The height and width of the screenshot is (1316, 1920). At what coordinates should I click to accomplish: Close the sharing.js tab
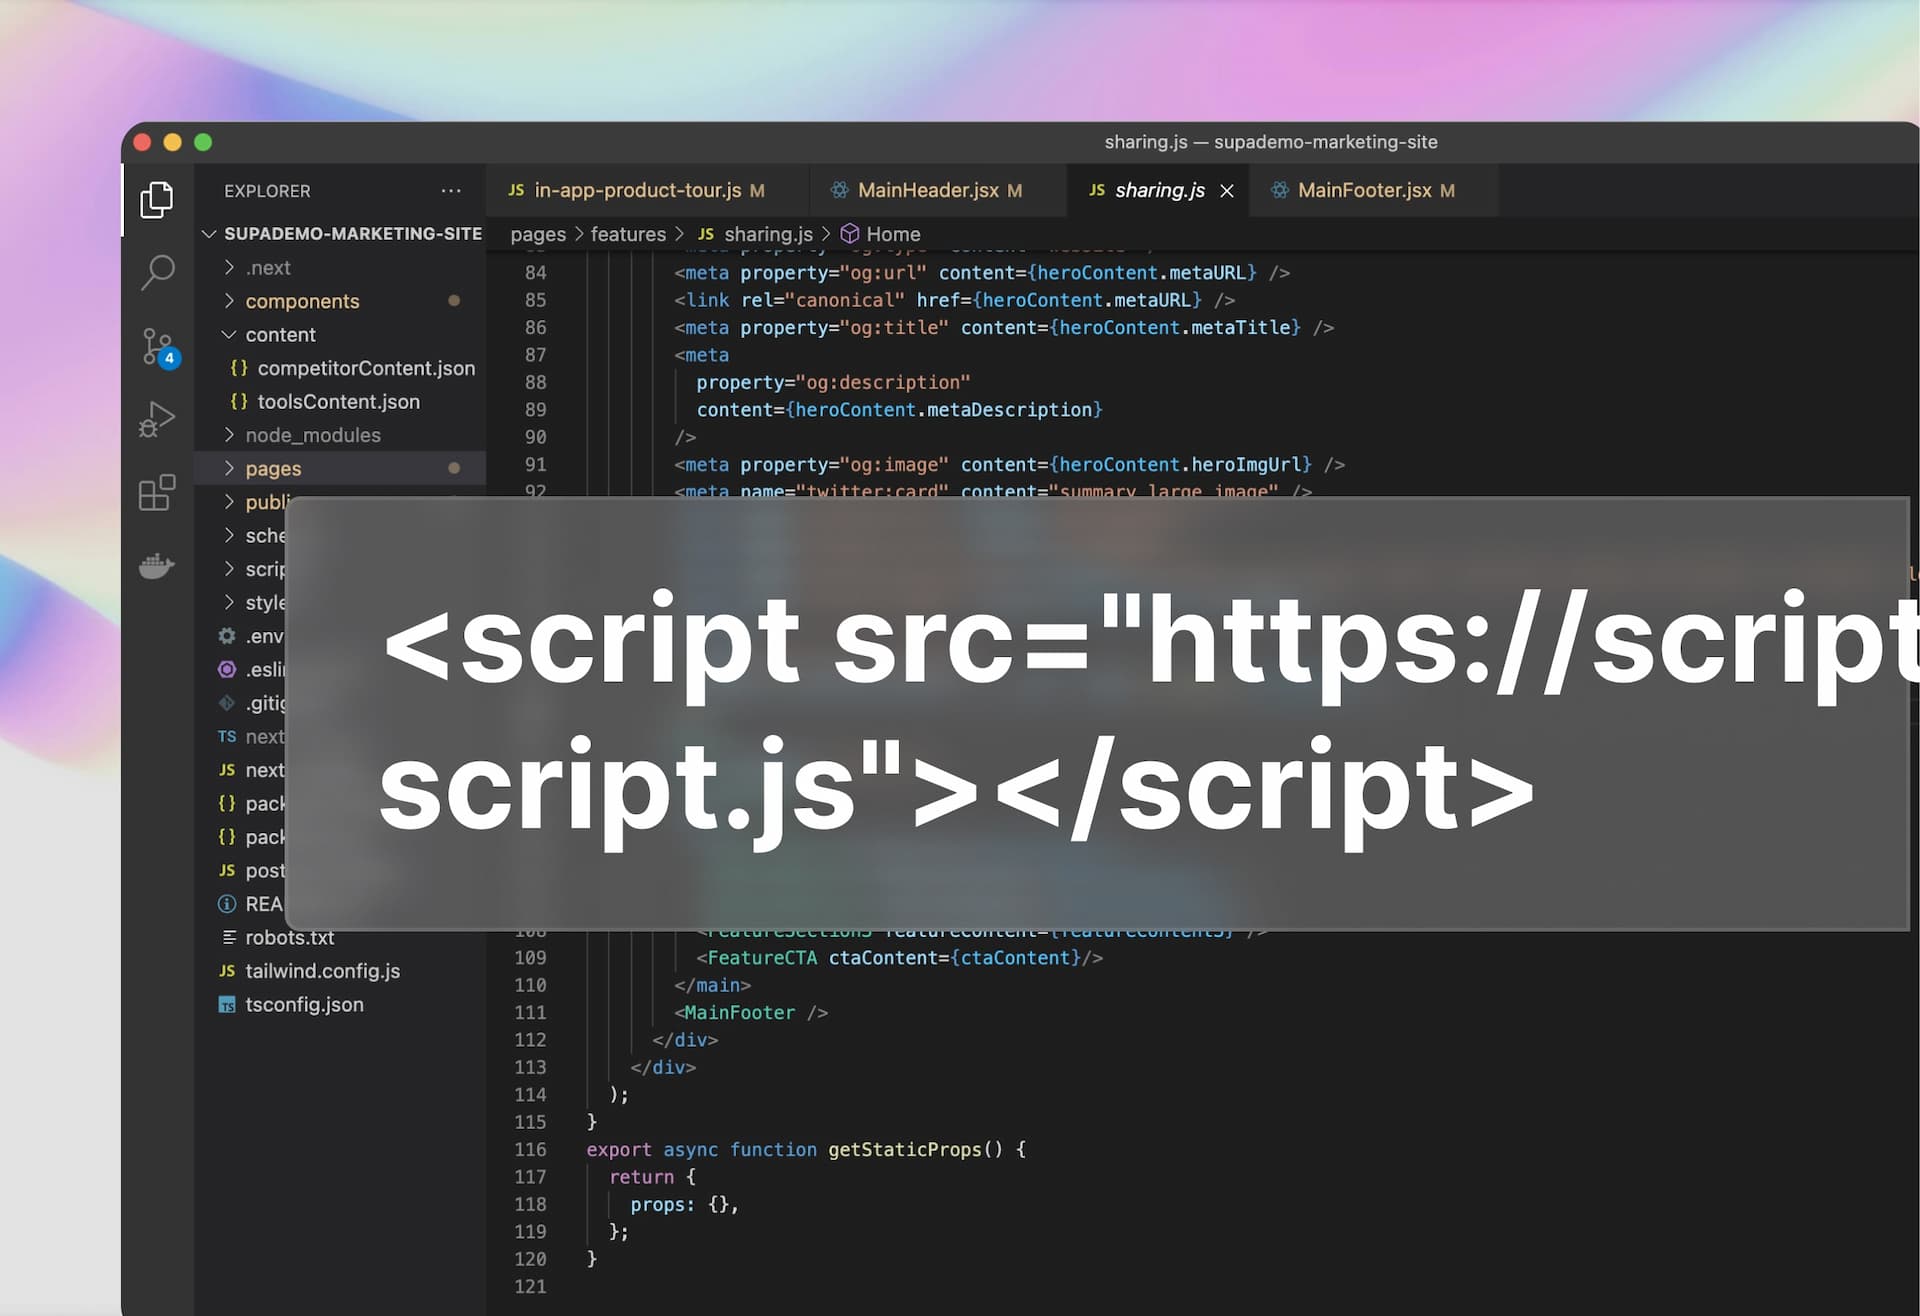1227,190
